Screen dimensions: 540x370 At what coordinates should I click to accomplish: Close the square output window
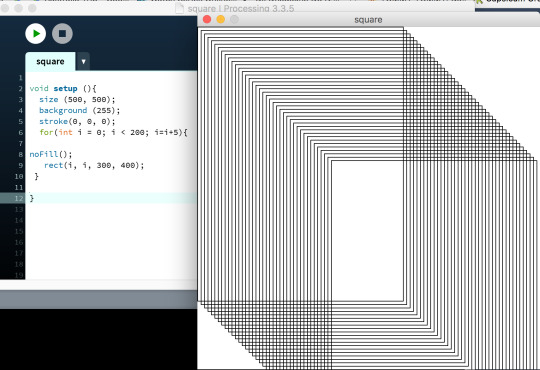coord(207,19)
